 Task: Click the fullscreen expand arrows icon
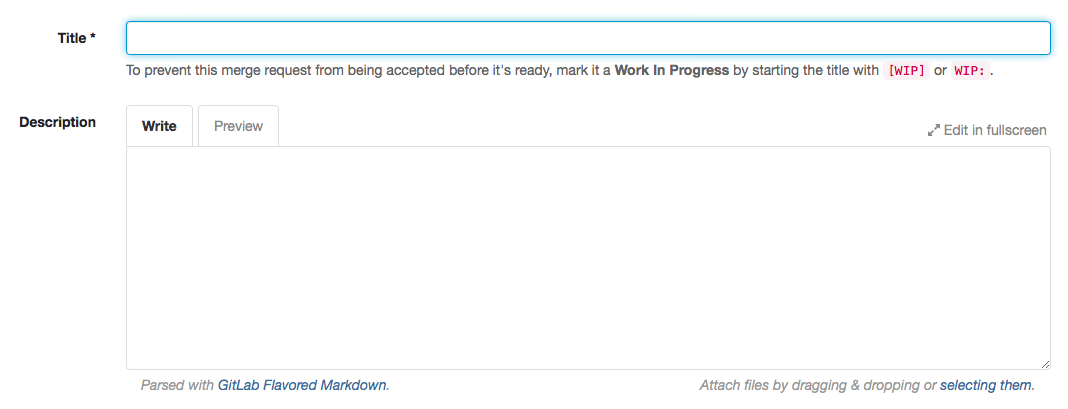934,131
